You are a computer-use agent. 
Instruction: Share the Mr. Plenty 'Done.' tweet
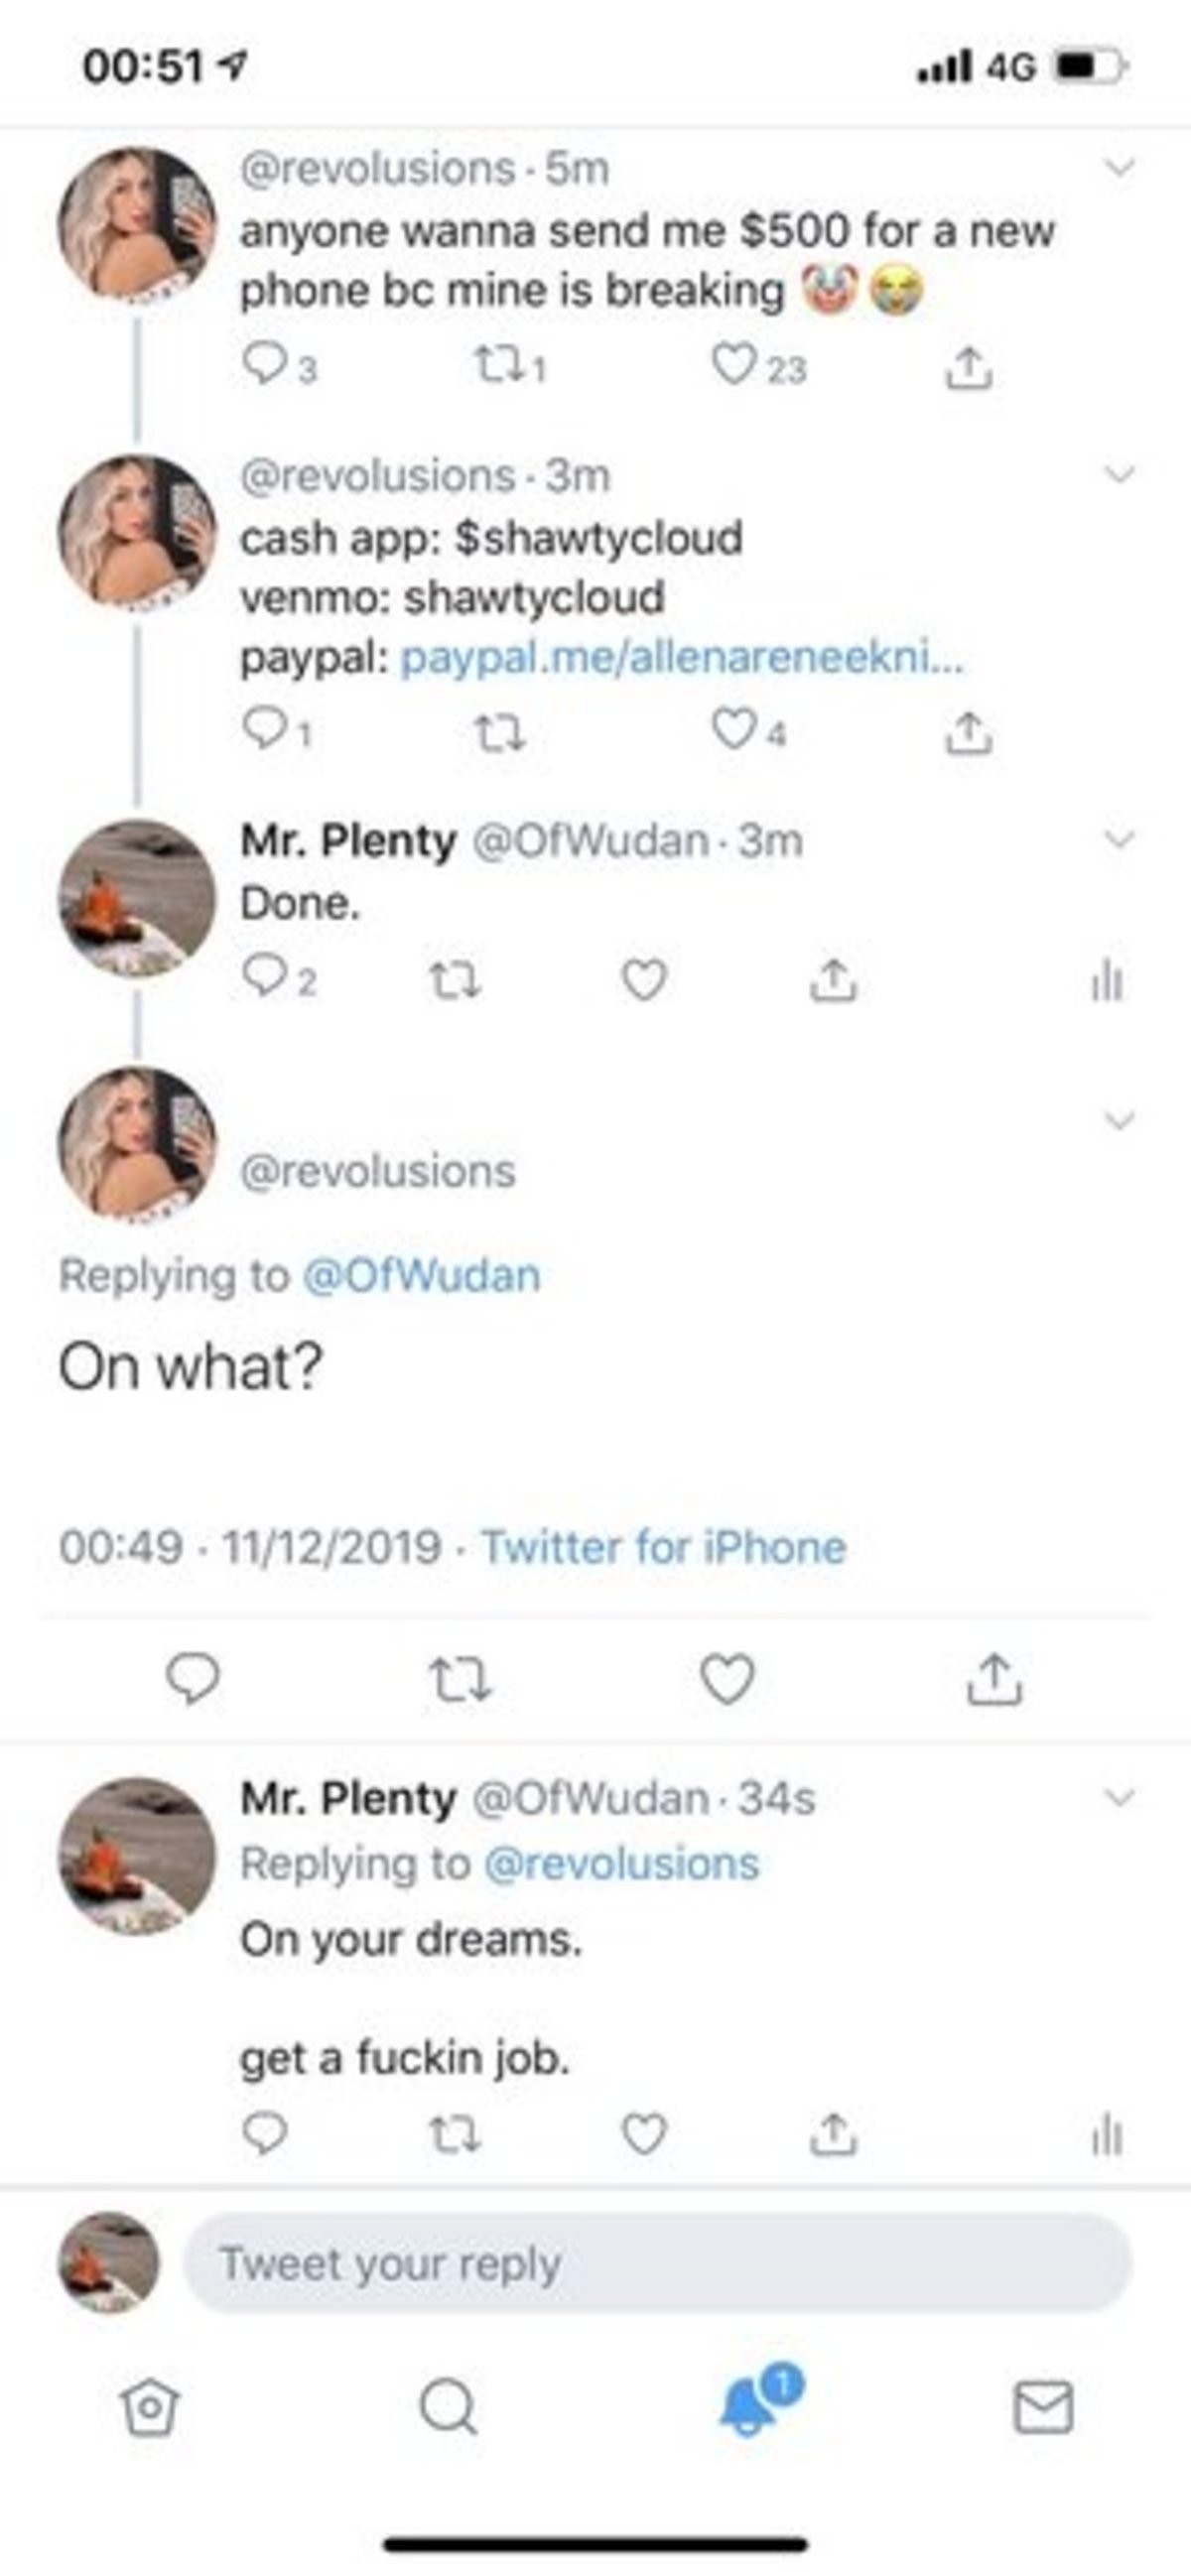832,981
